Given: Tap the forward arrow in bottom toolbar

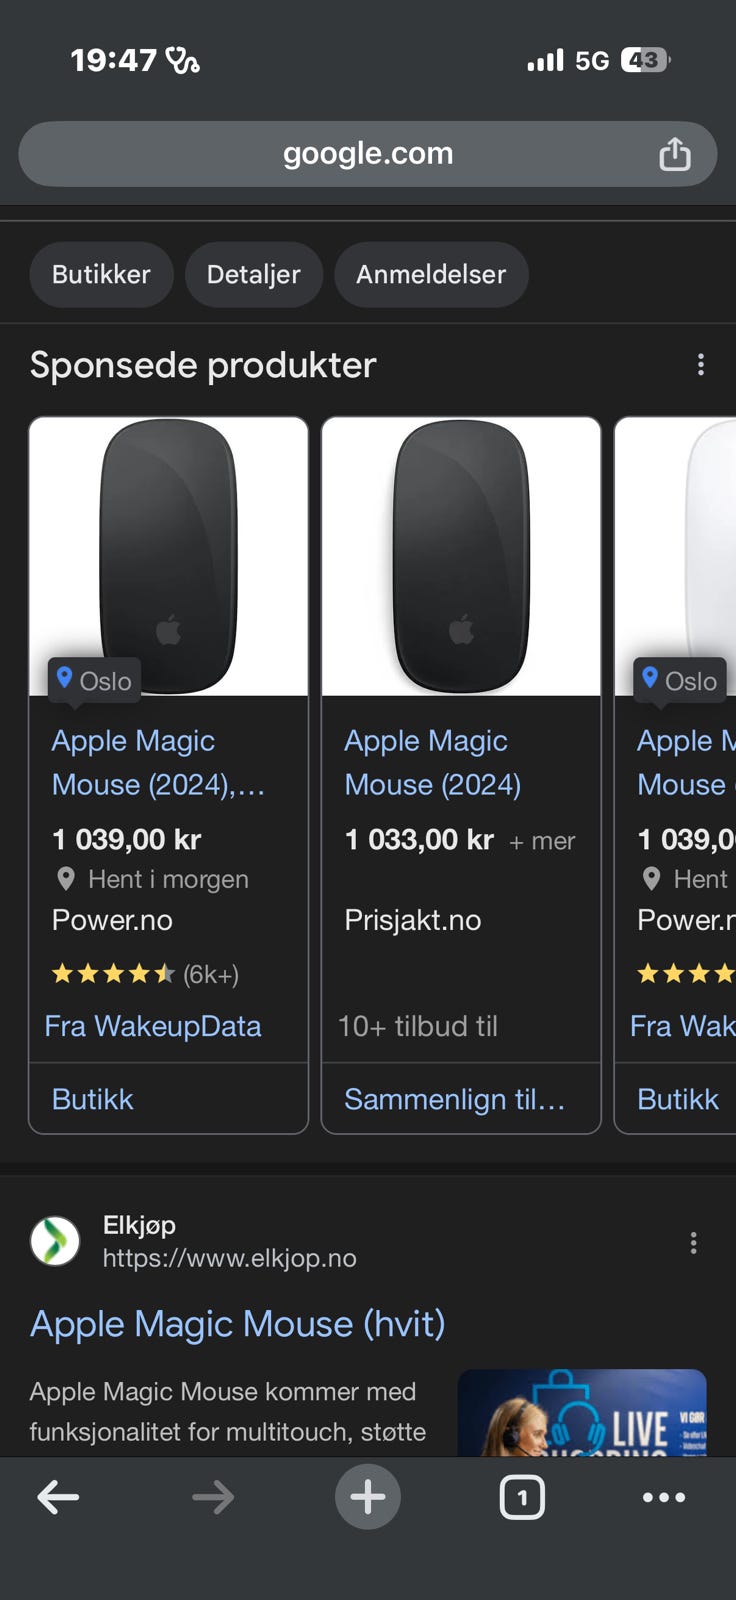Looking at the screenshot, I should (213, 1497).
